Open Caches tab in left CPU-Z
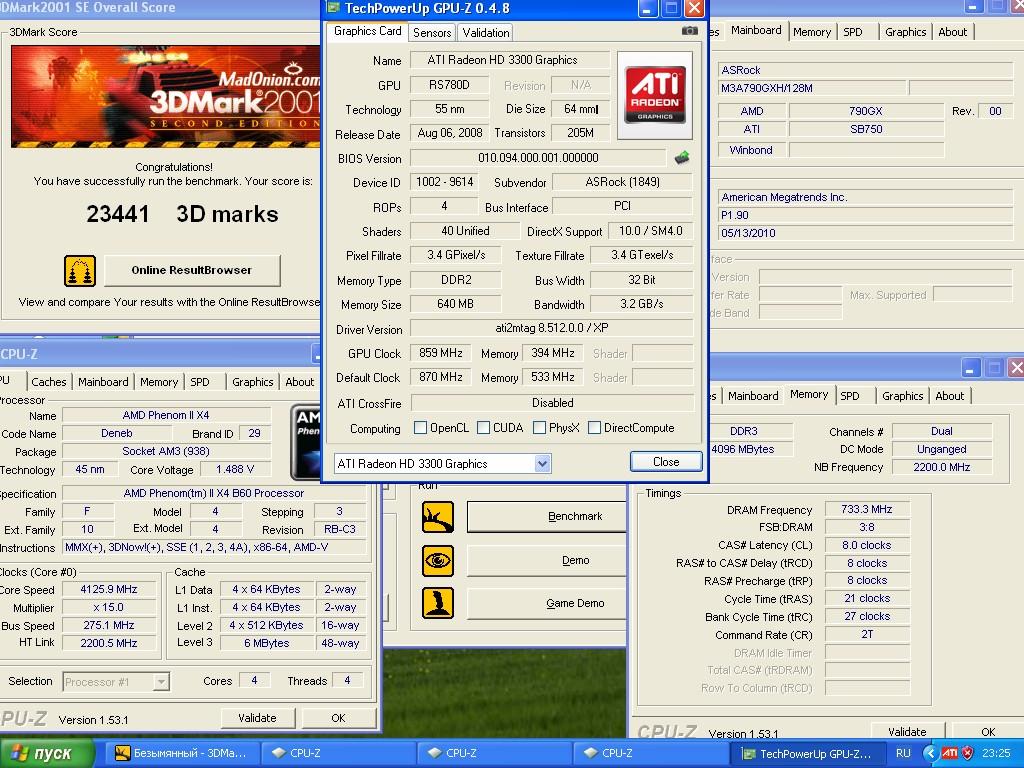Image resolution: width=1024 pixels, height=768 pixels. [x=49, y=382]
